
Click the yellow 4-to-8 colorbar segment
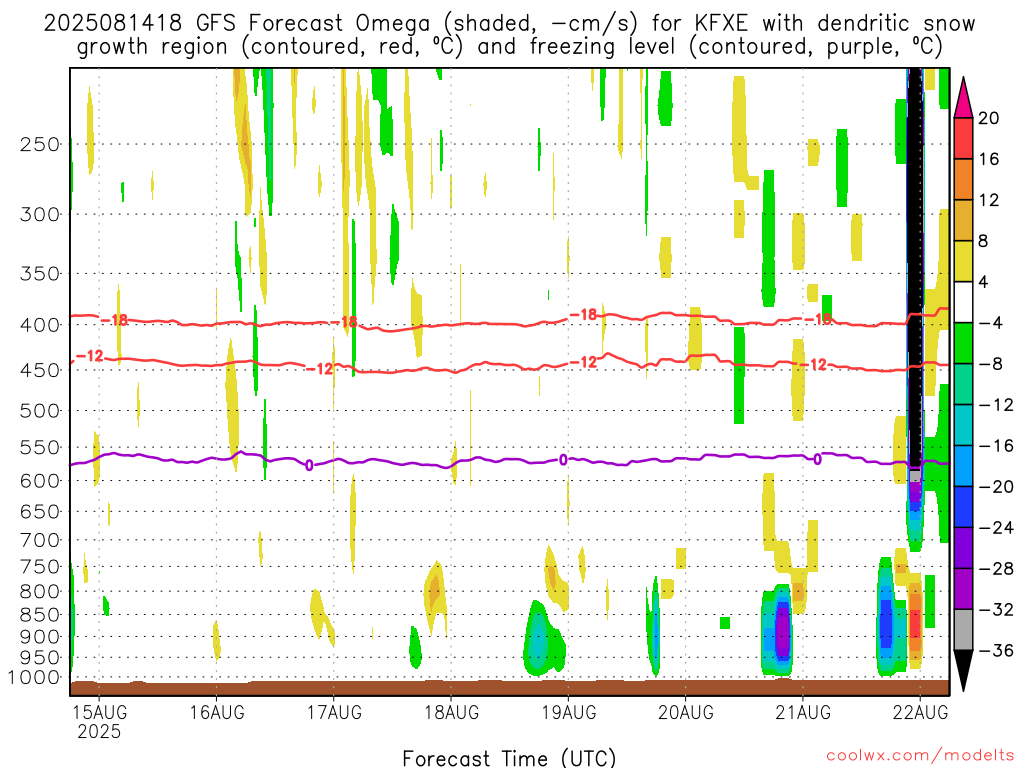pyautogui.click(x=963, y=262)
